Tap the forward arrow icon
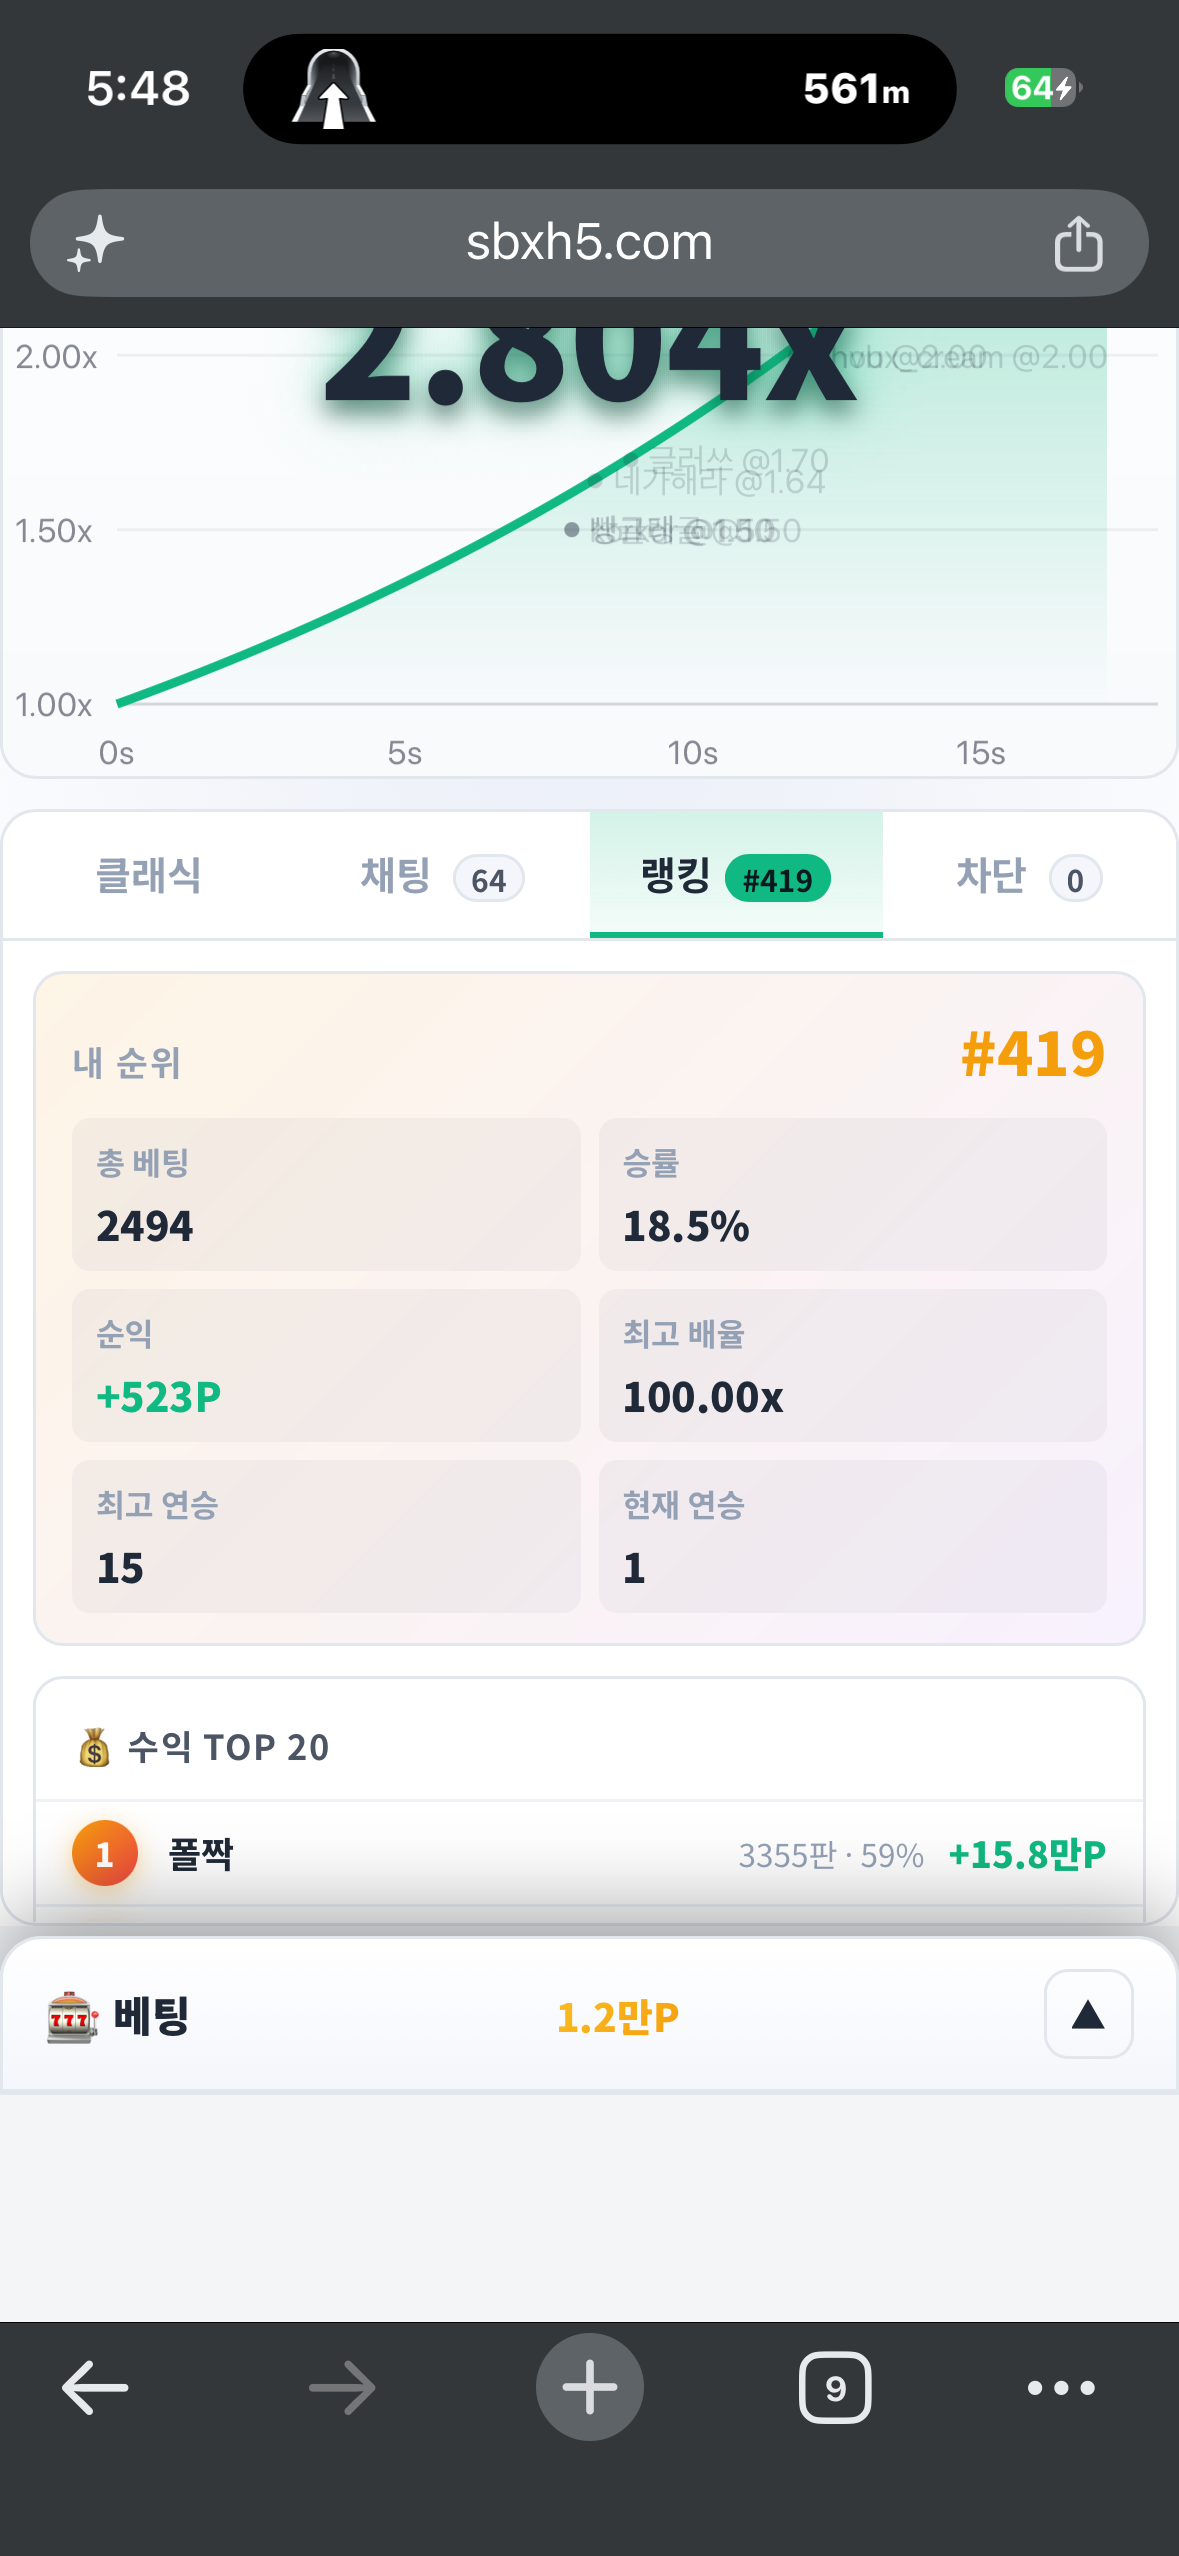Screen dimensions: 1179x2556 tap(342, 2388)
